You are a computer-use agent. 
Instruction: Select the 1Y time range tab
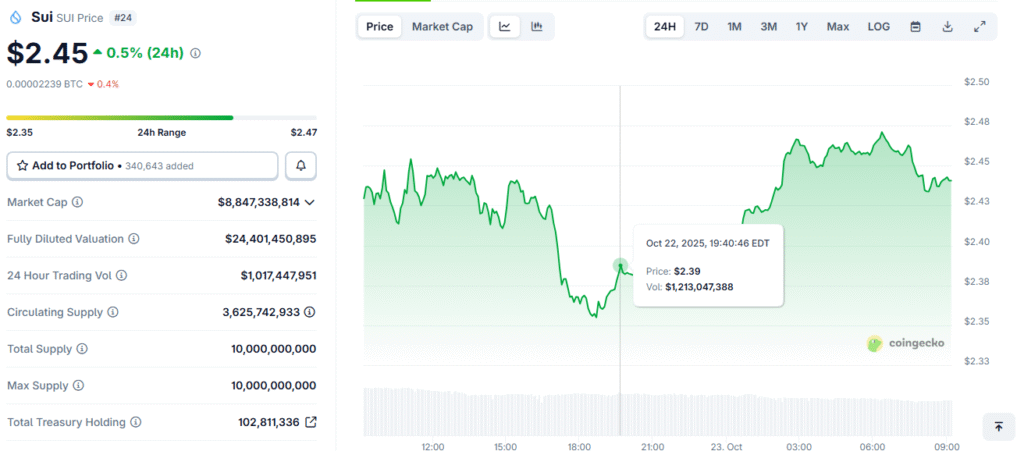pyautogui.click(x=802, y=27)
